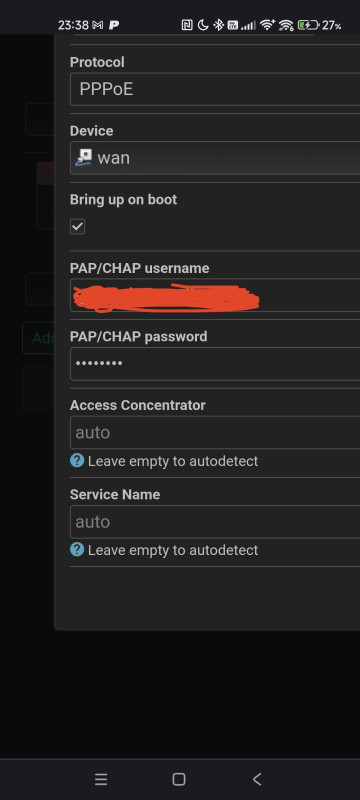Click the help icon under Access Concentrator

click(x=77, y=461)
